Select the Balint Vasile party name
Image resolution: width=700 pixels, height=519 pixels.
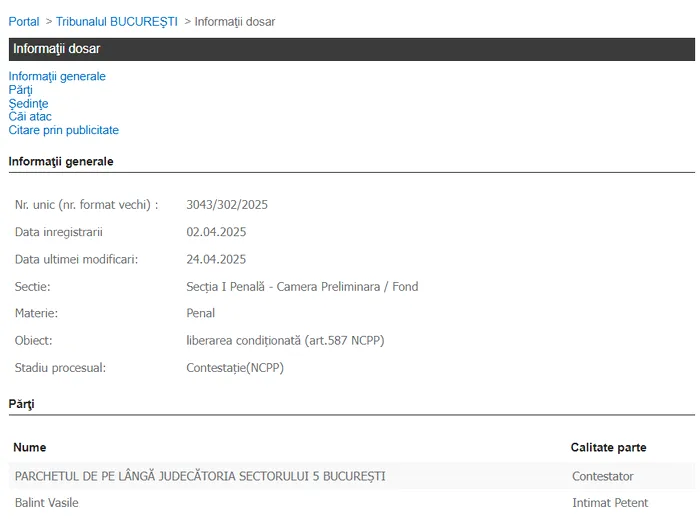47,502
